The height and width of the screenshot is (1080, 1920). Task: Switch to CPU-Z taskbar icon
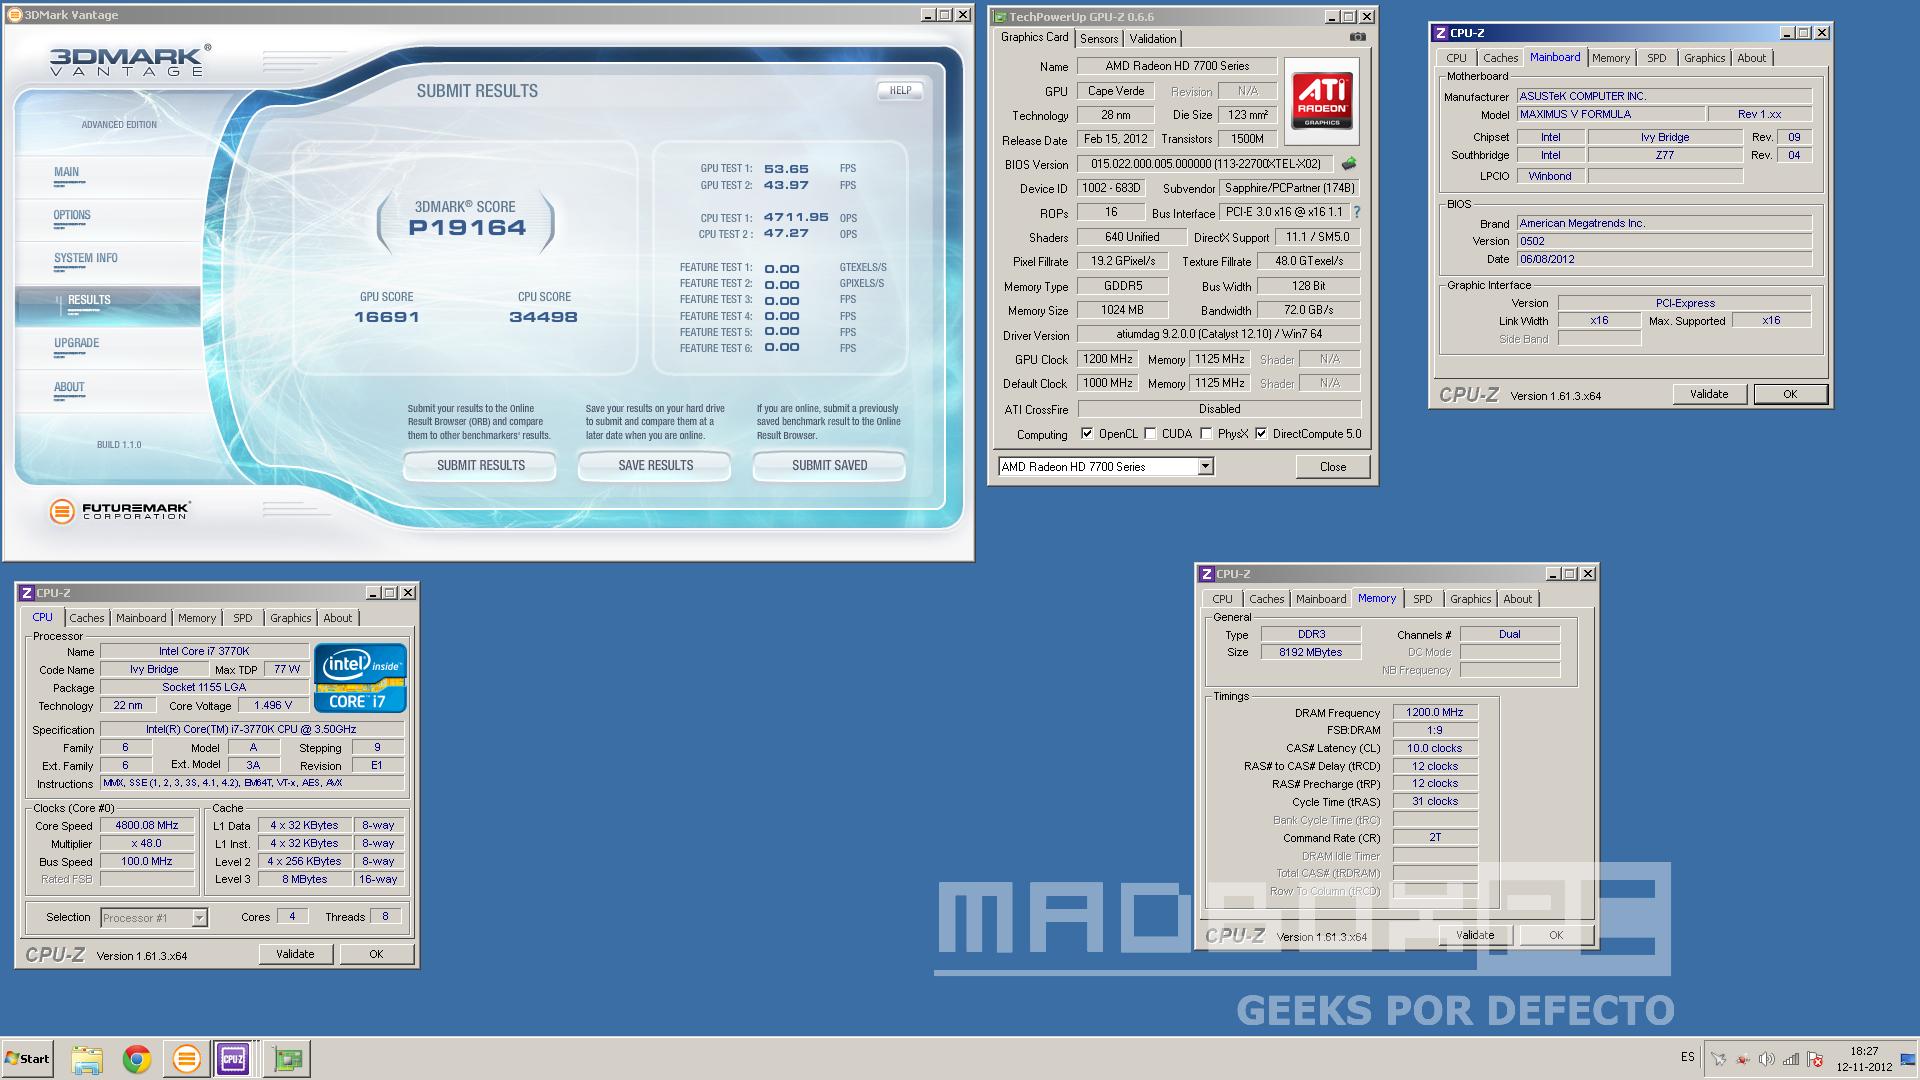click(x=233, y=1059)
